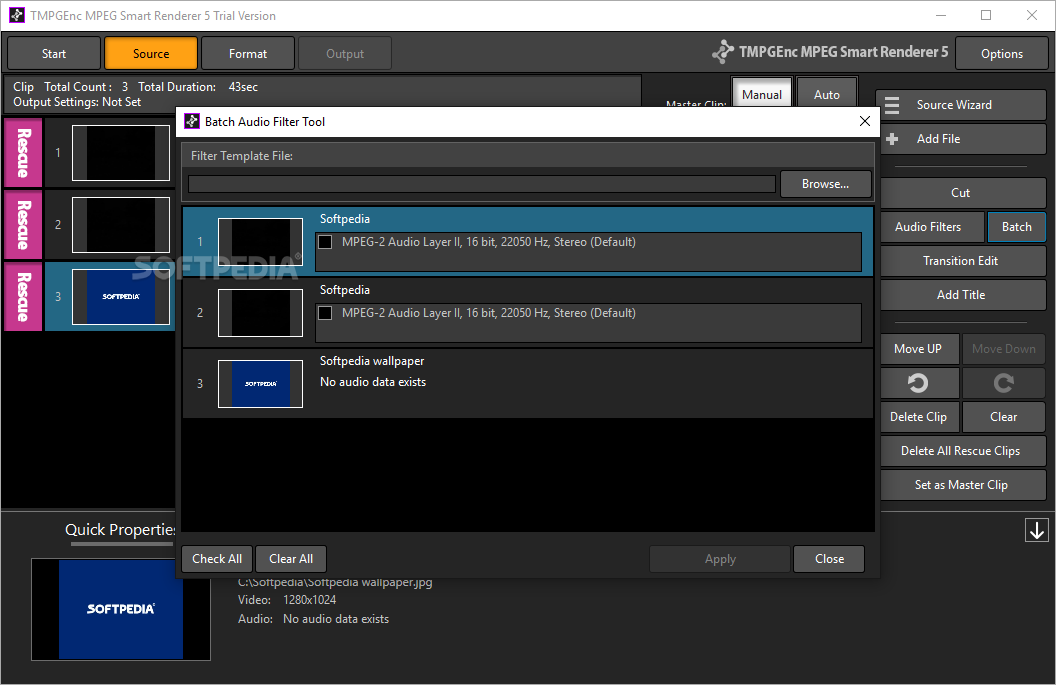The height and width of the screenshot is (685, 1056).
Task: Click the Batch button beside Audio Filters
Action: (x=1016, y=227)
